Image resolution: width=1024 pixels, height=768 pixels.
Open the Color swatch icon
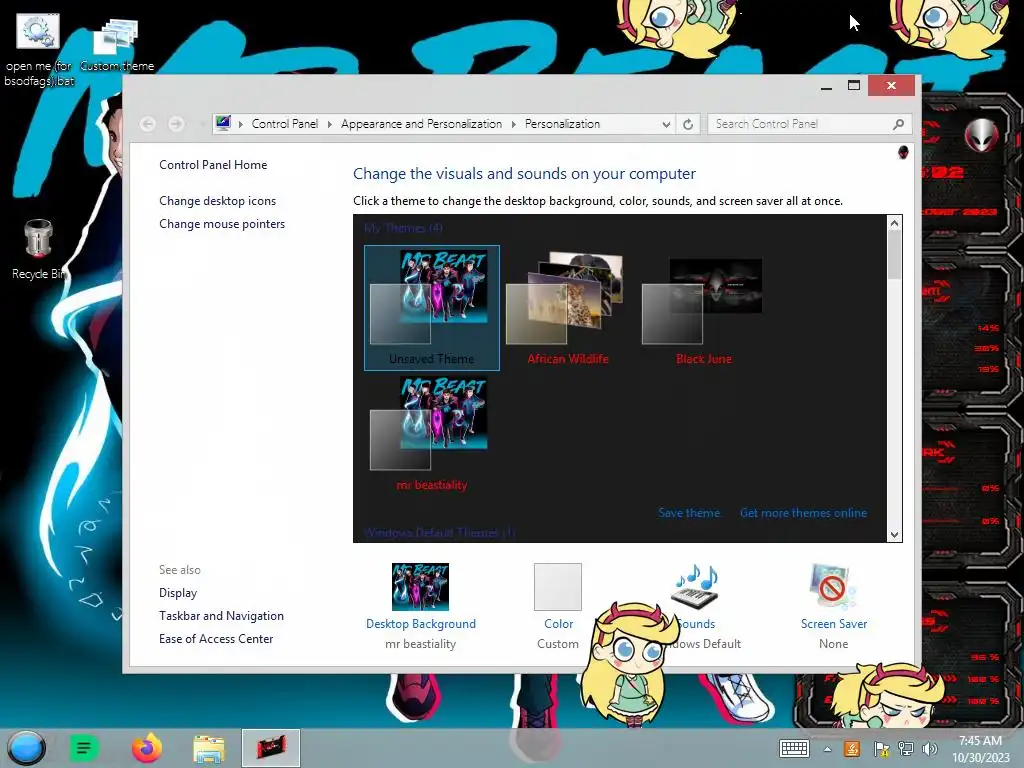(x=558, y=586)
